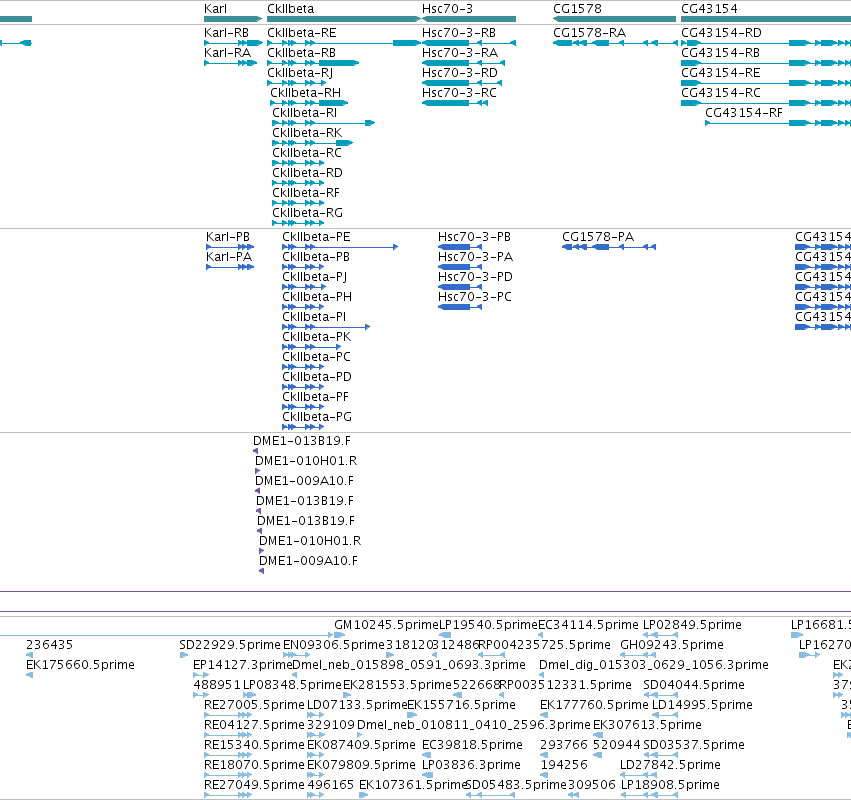Select protein label CkIIbeta-PK
This screenshot has width=851, height=800.
click(317, 337)
